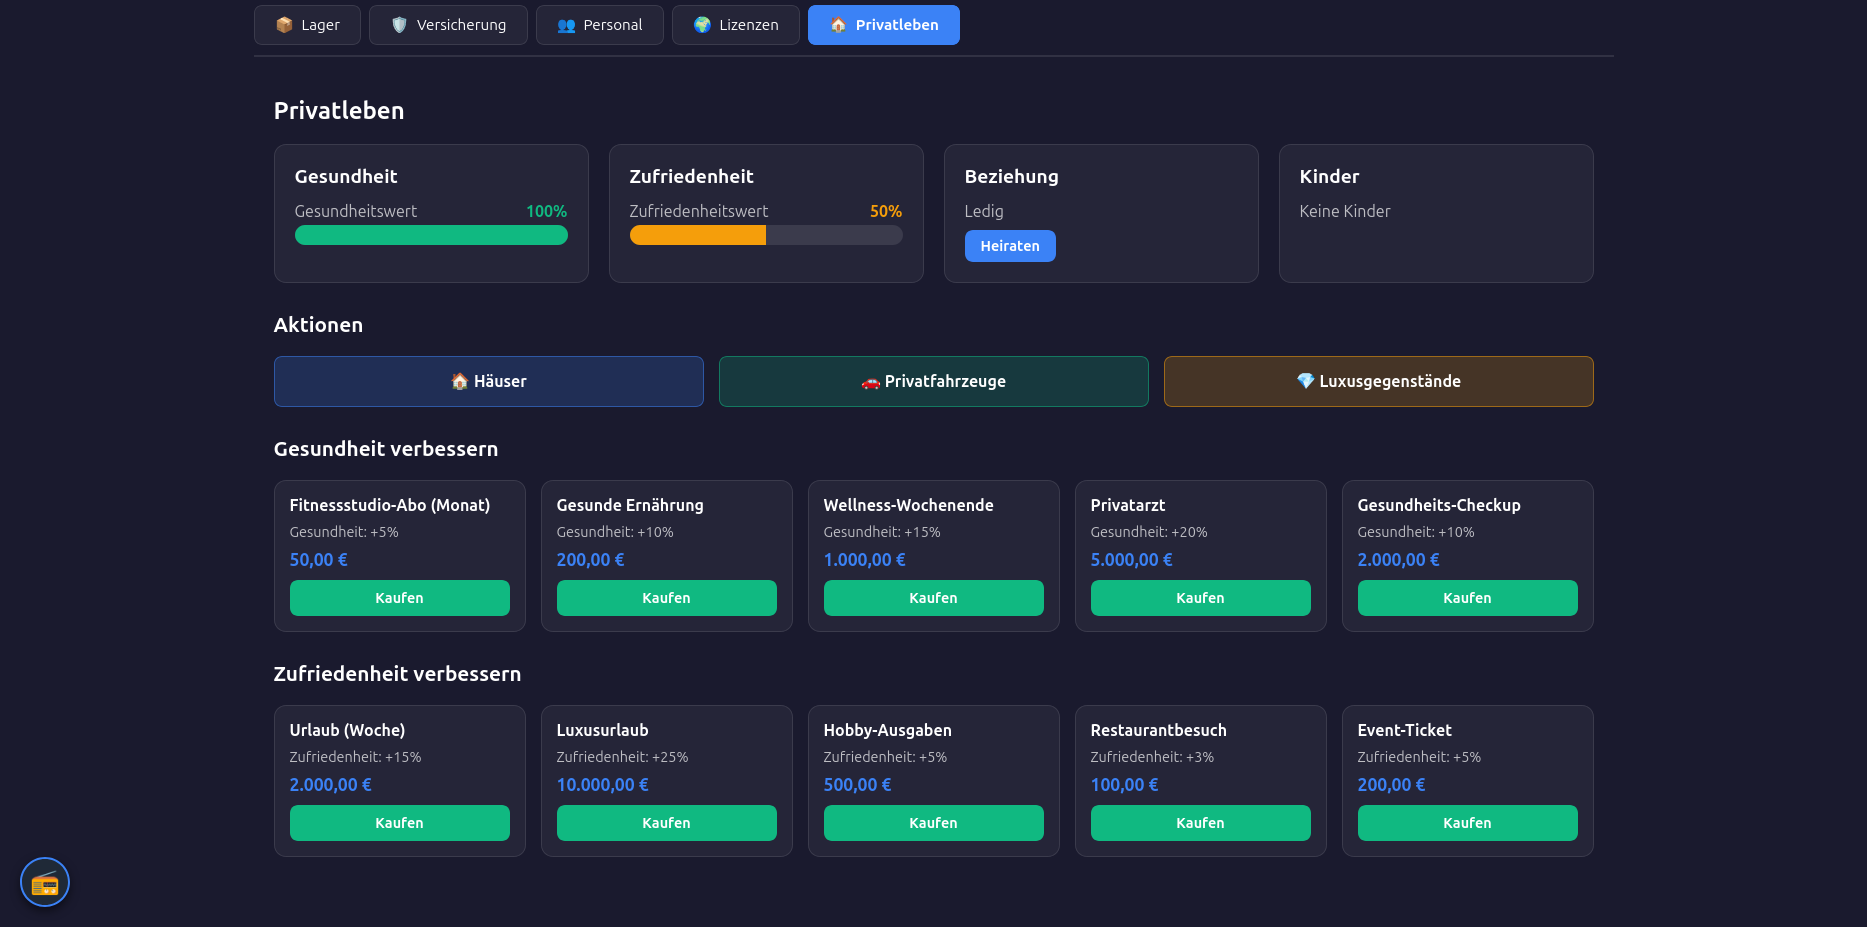This screenshot has width=1867, height=927.
Task: Click the Gesundheitswert label
Action: click(x=356, y=211)
